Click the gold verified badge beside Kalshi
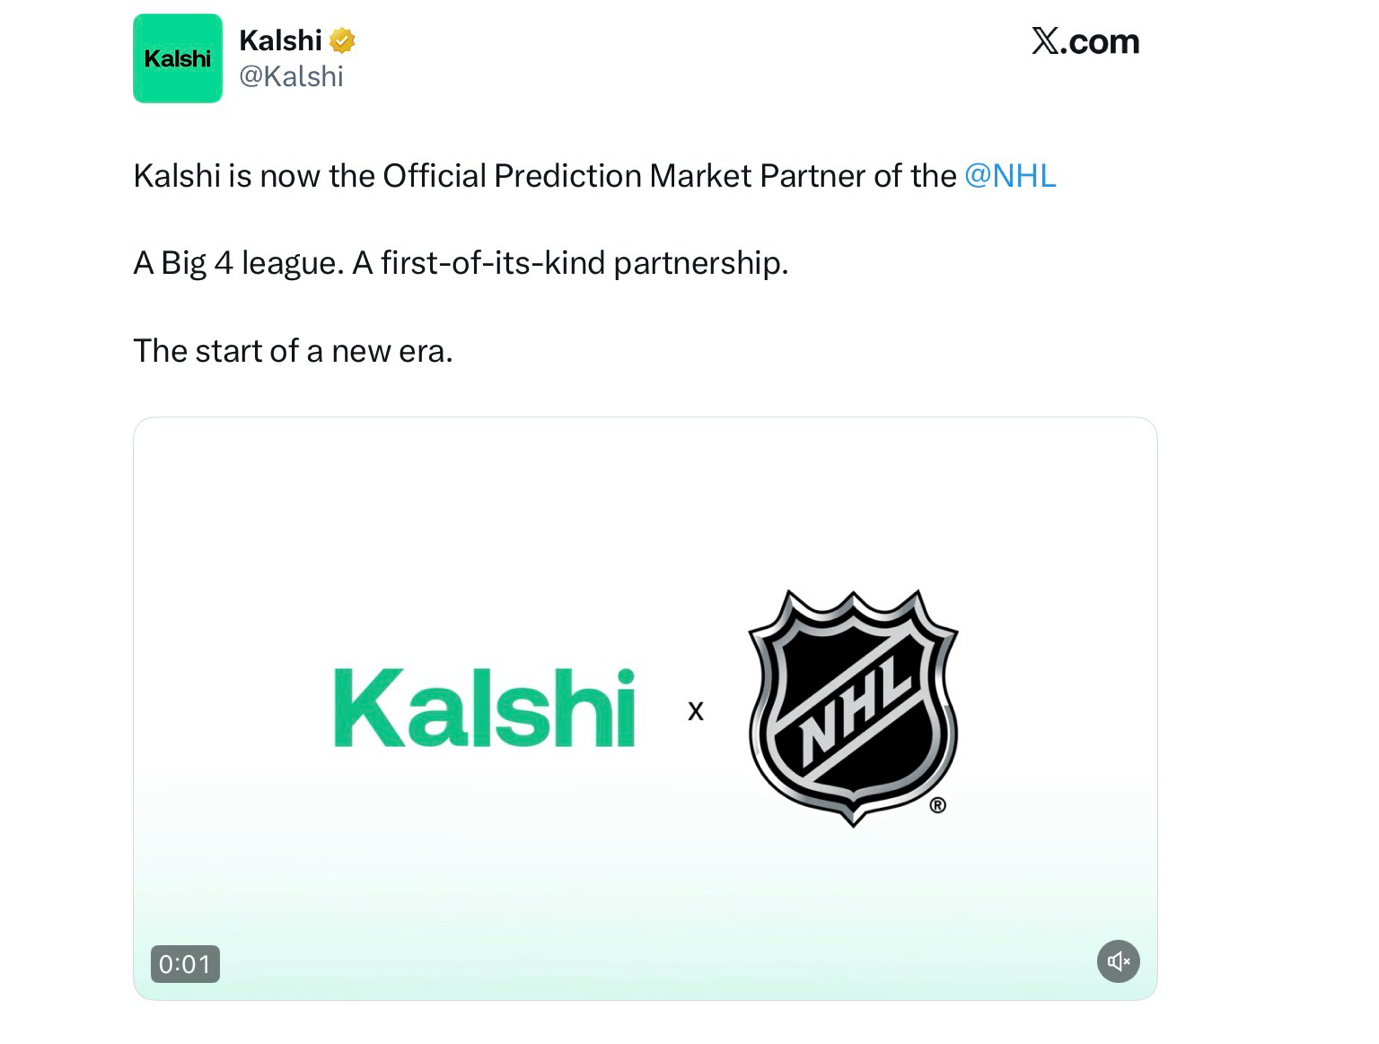This screenshot has width=1379, height=1044. [342, 41]
